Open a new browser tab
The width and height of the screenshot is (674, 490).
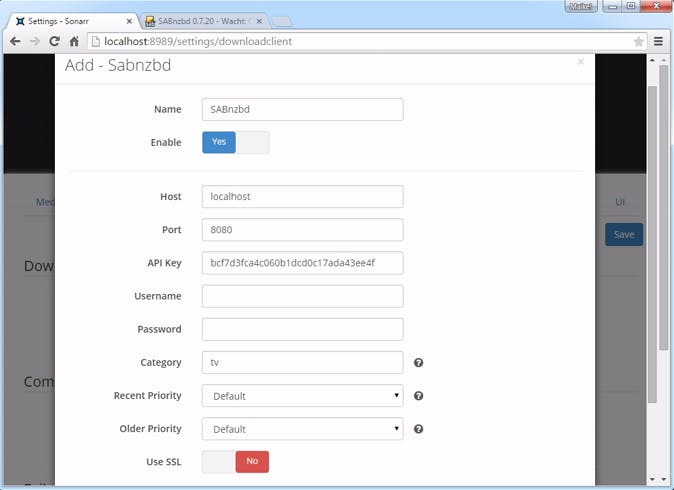(282, 21)
